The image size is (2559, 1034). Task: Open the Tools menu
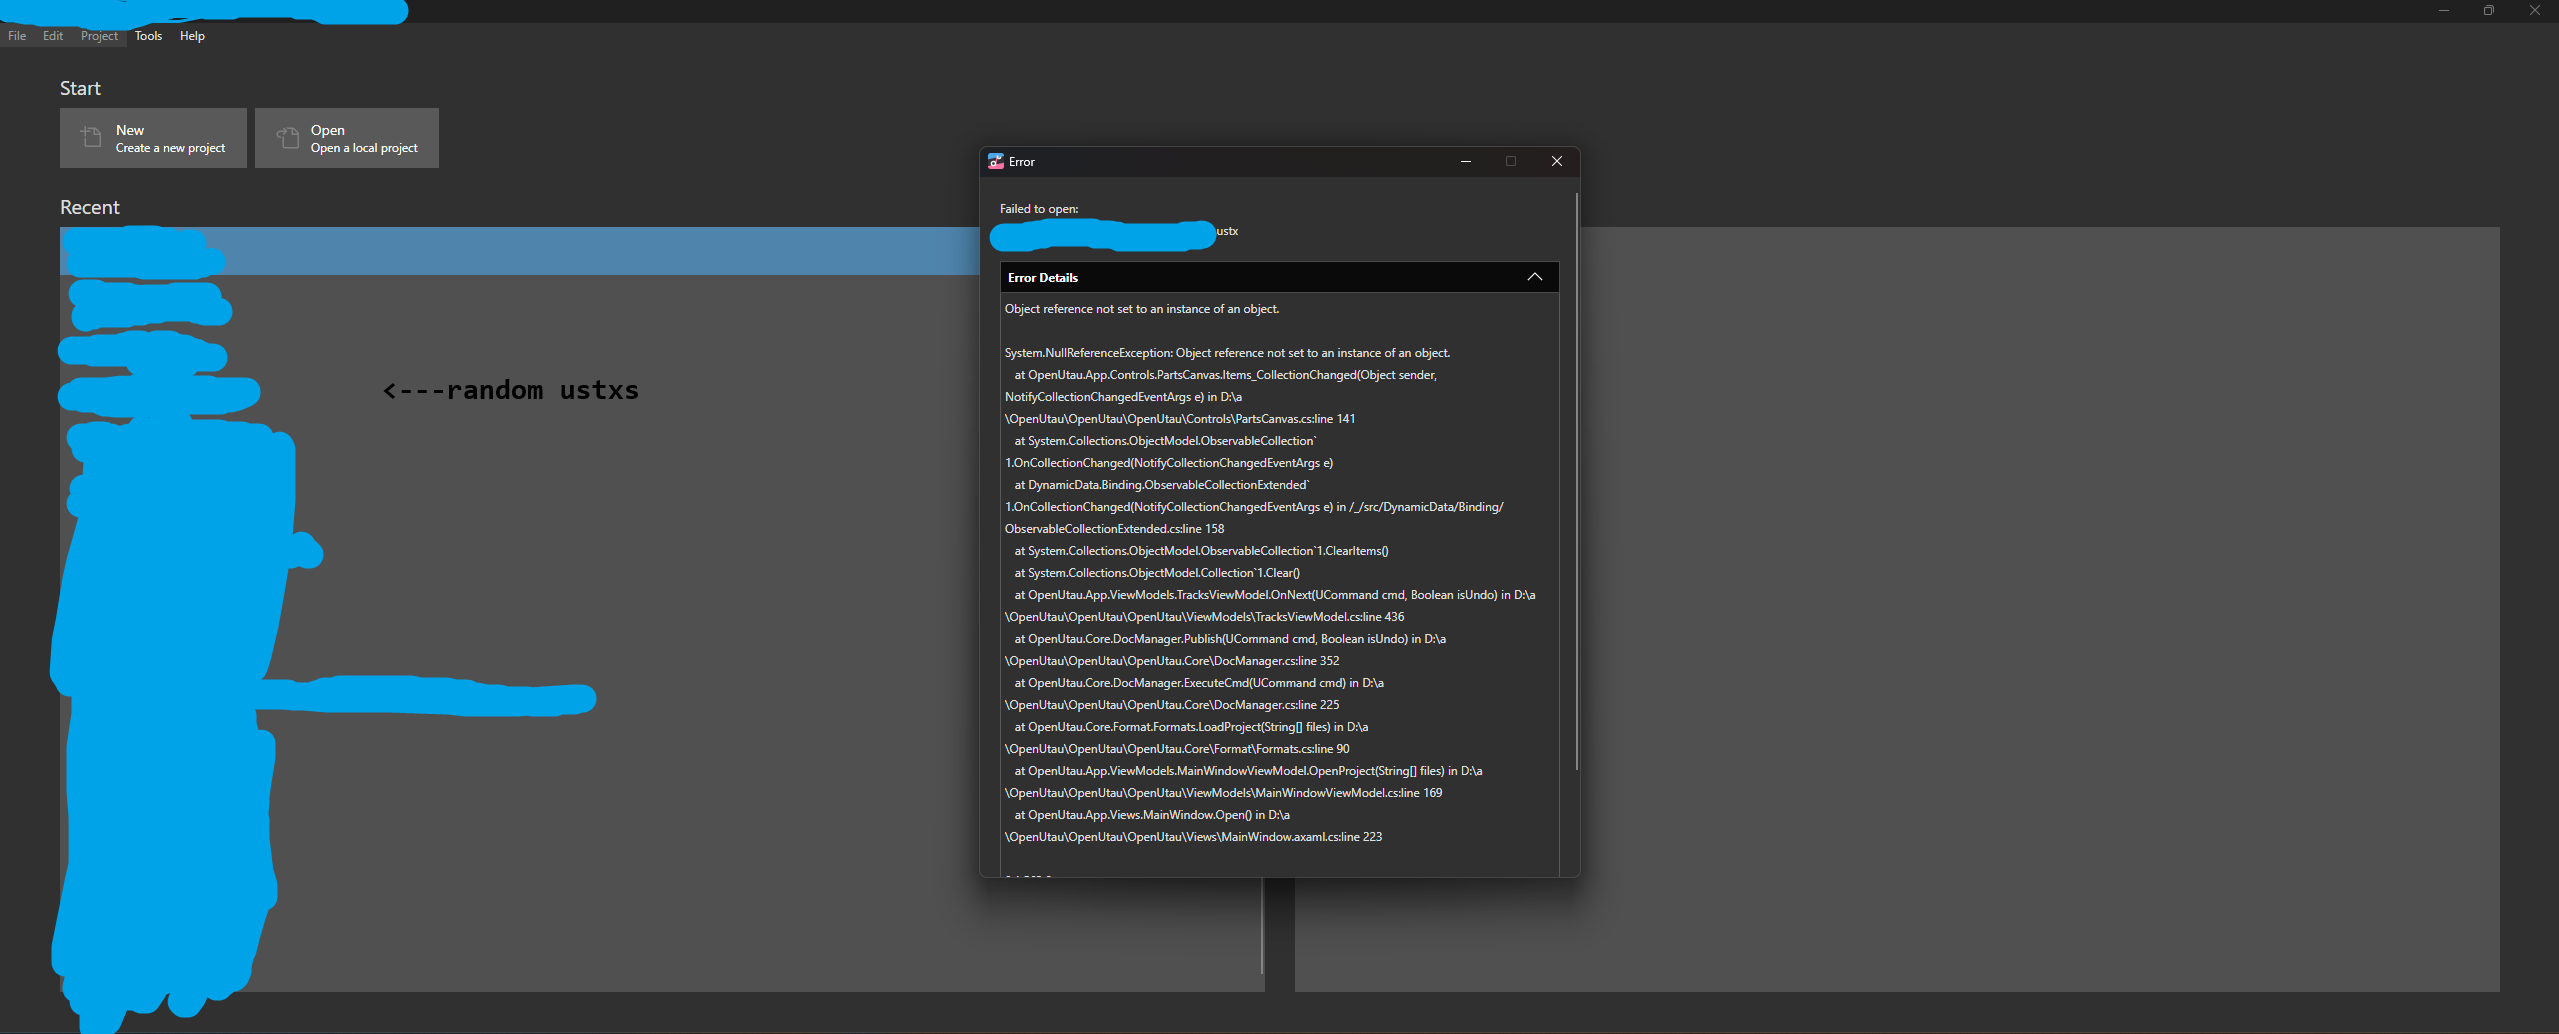tap(148, 36)
